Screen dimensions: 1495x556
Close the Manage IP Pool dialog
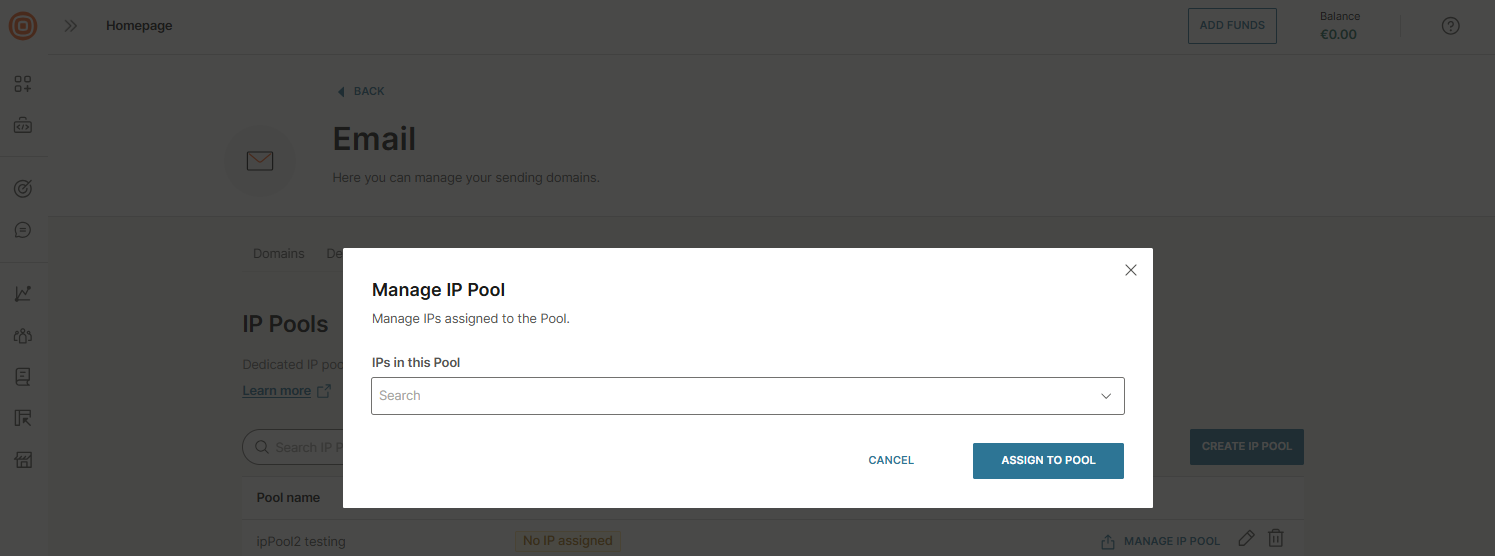point(1131,270)
